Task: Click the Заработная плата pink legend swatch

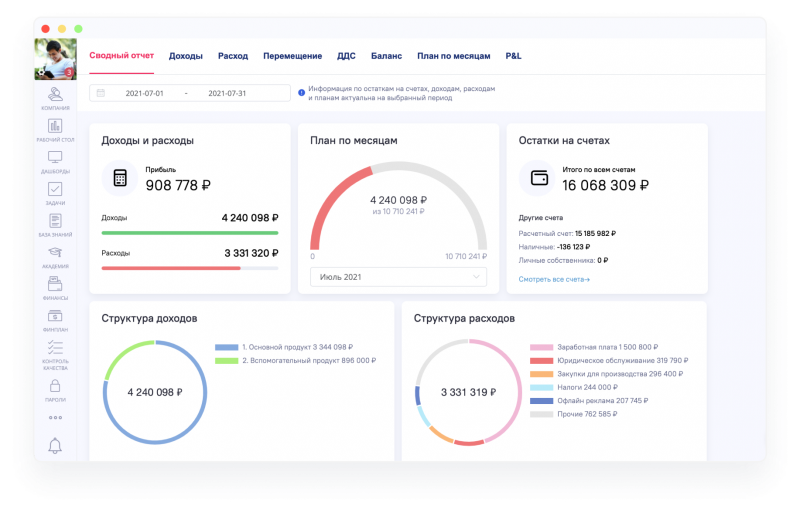Action: pos(535,347)
